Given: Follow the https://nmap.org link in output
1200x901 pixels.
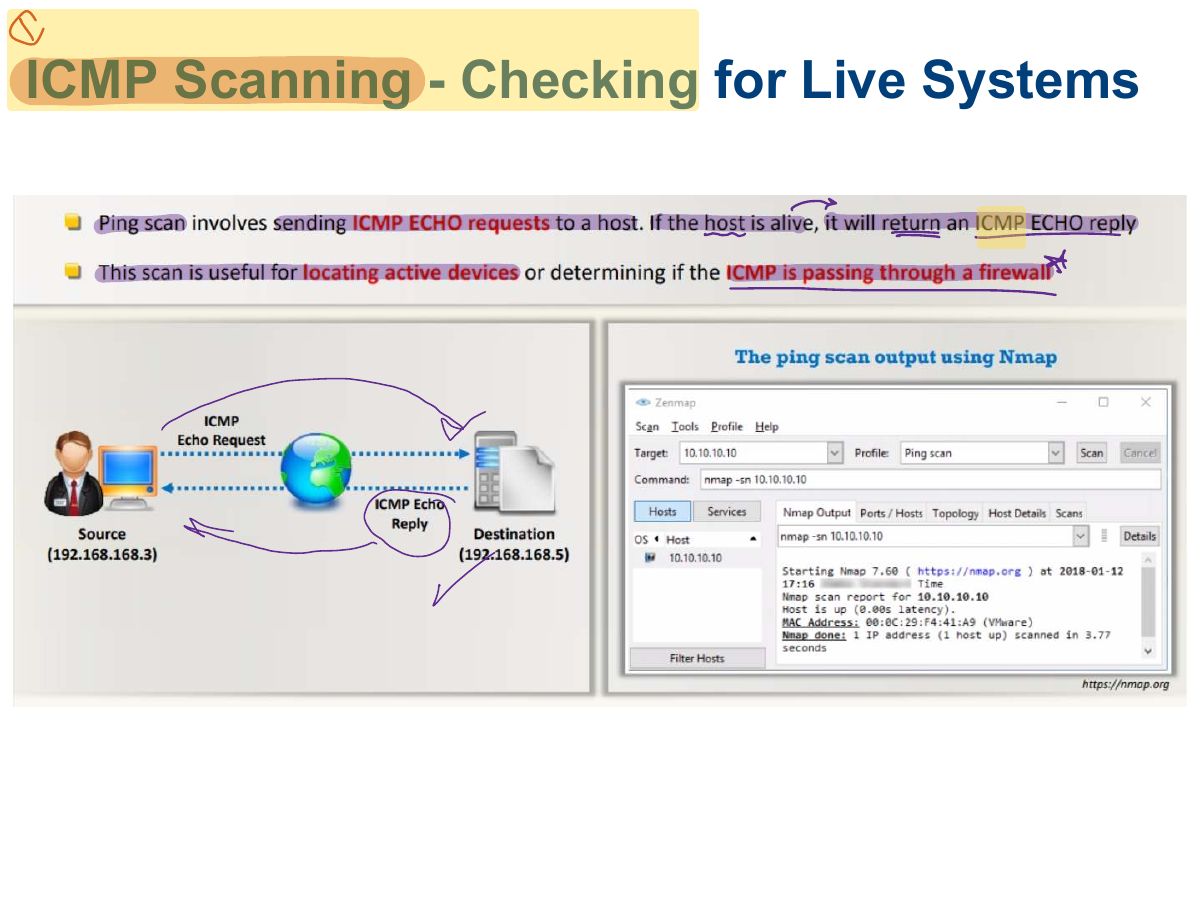Looking at the screenshot, I should [x=969, y=571].
